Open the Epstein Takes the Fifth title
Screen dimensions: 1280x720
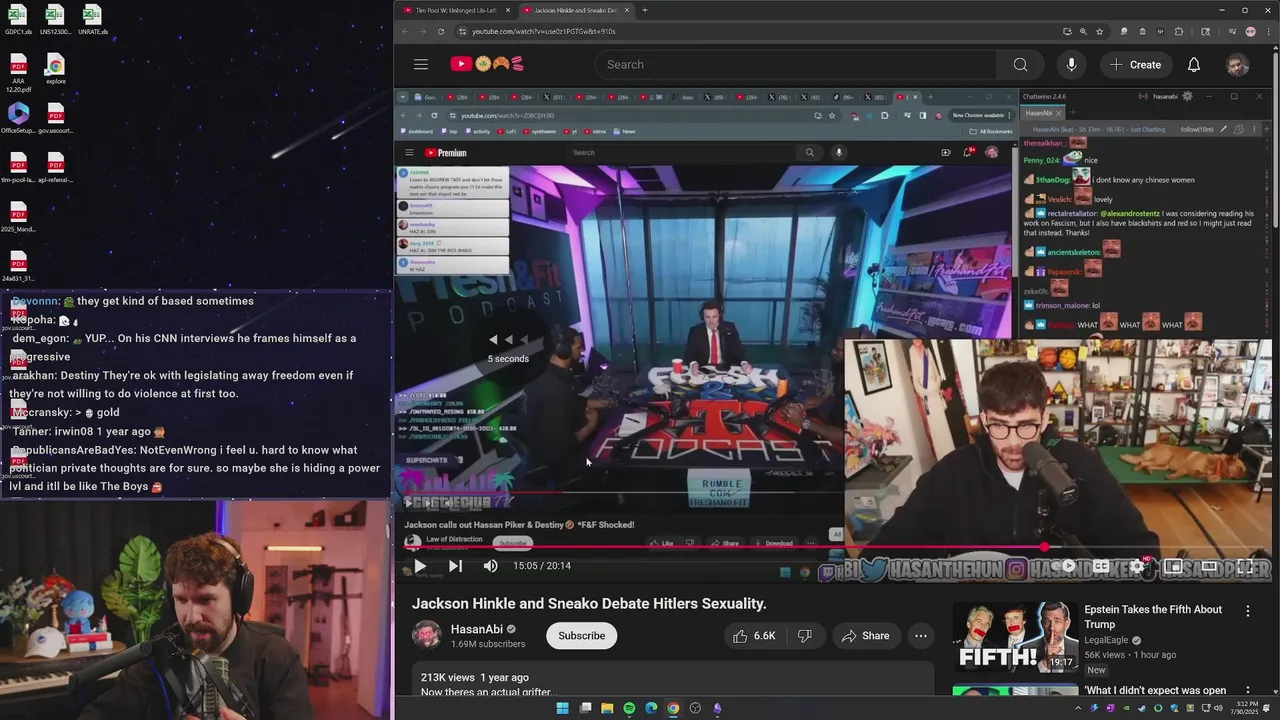tap(1153, 617)
